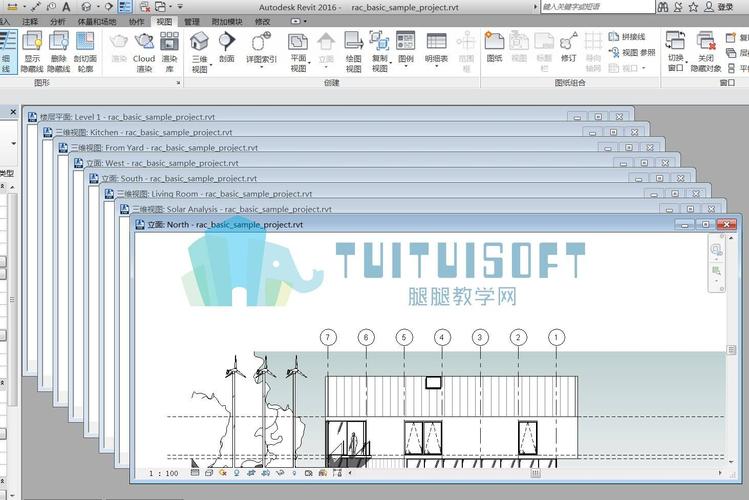
Task: Click the 显示隐藏线 show hidden lines tool
Action: pos(32,52)
